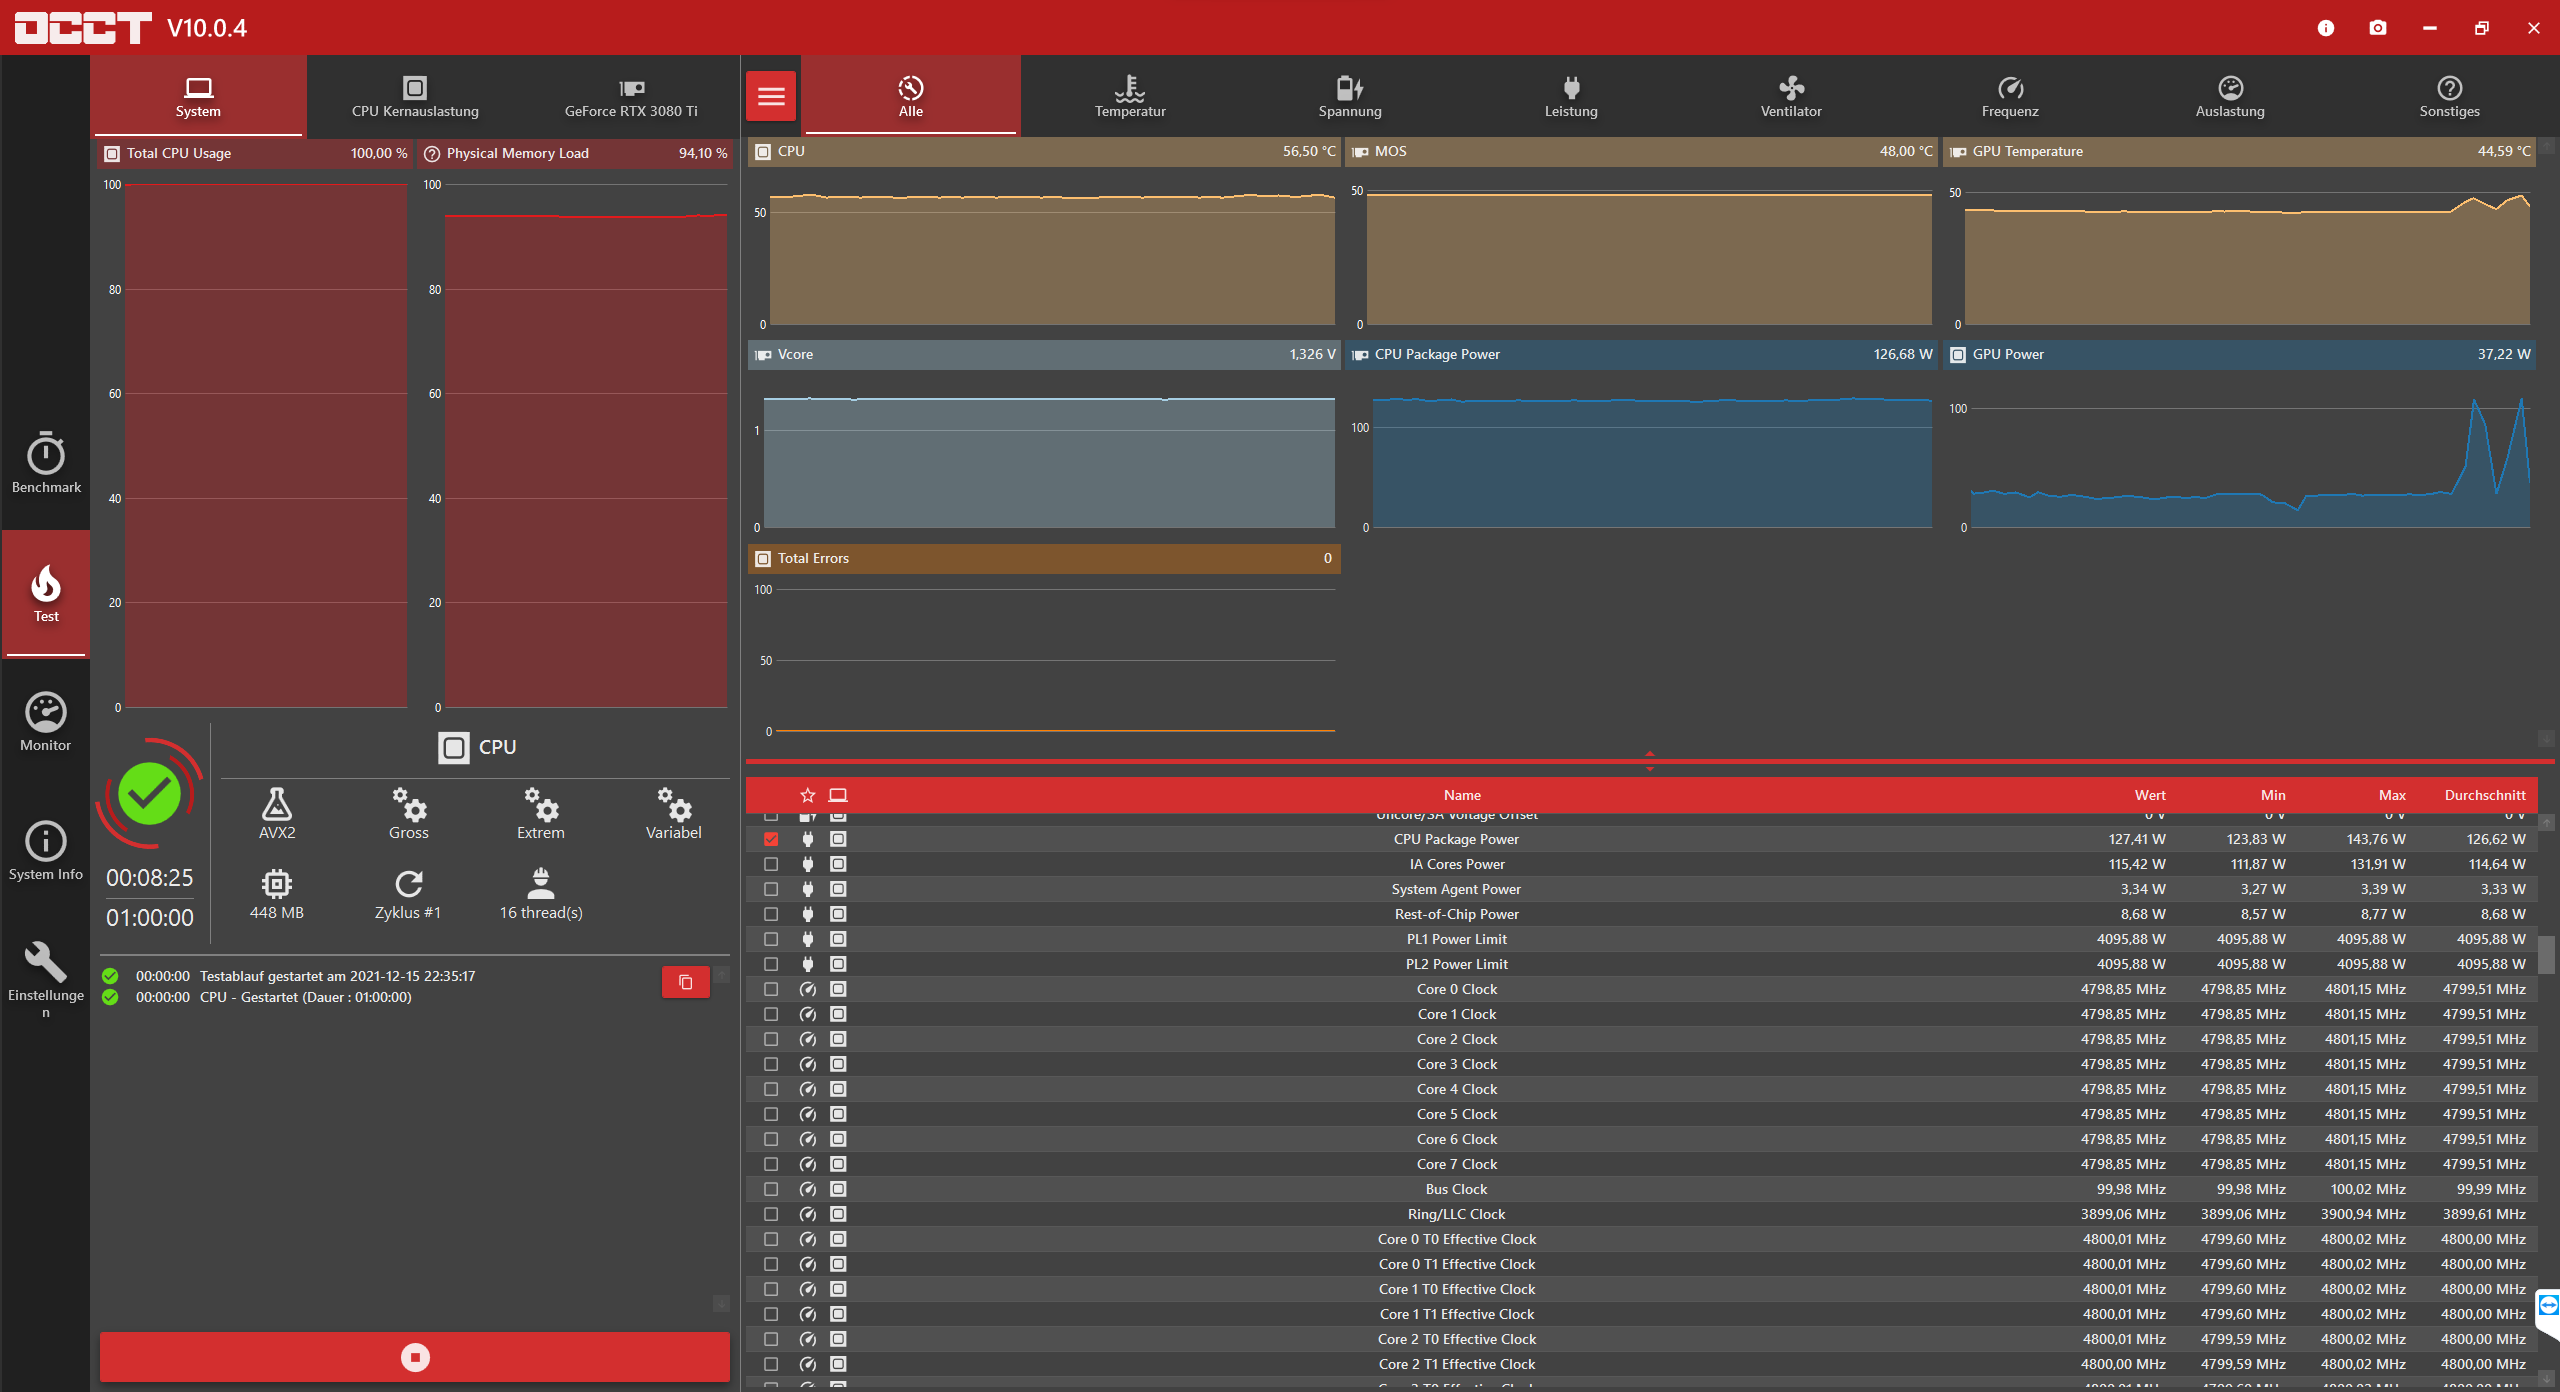This screenshot has height=1392, width=2560.
Task: Check the IA Cores Power sensor
Action: pos(770,864)
